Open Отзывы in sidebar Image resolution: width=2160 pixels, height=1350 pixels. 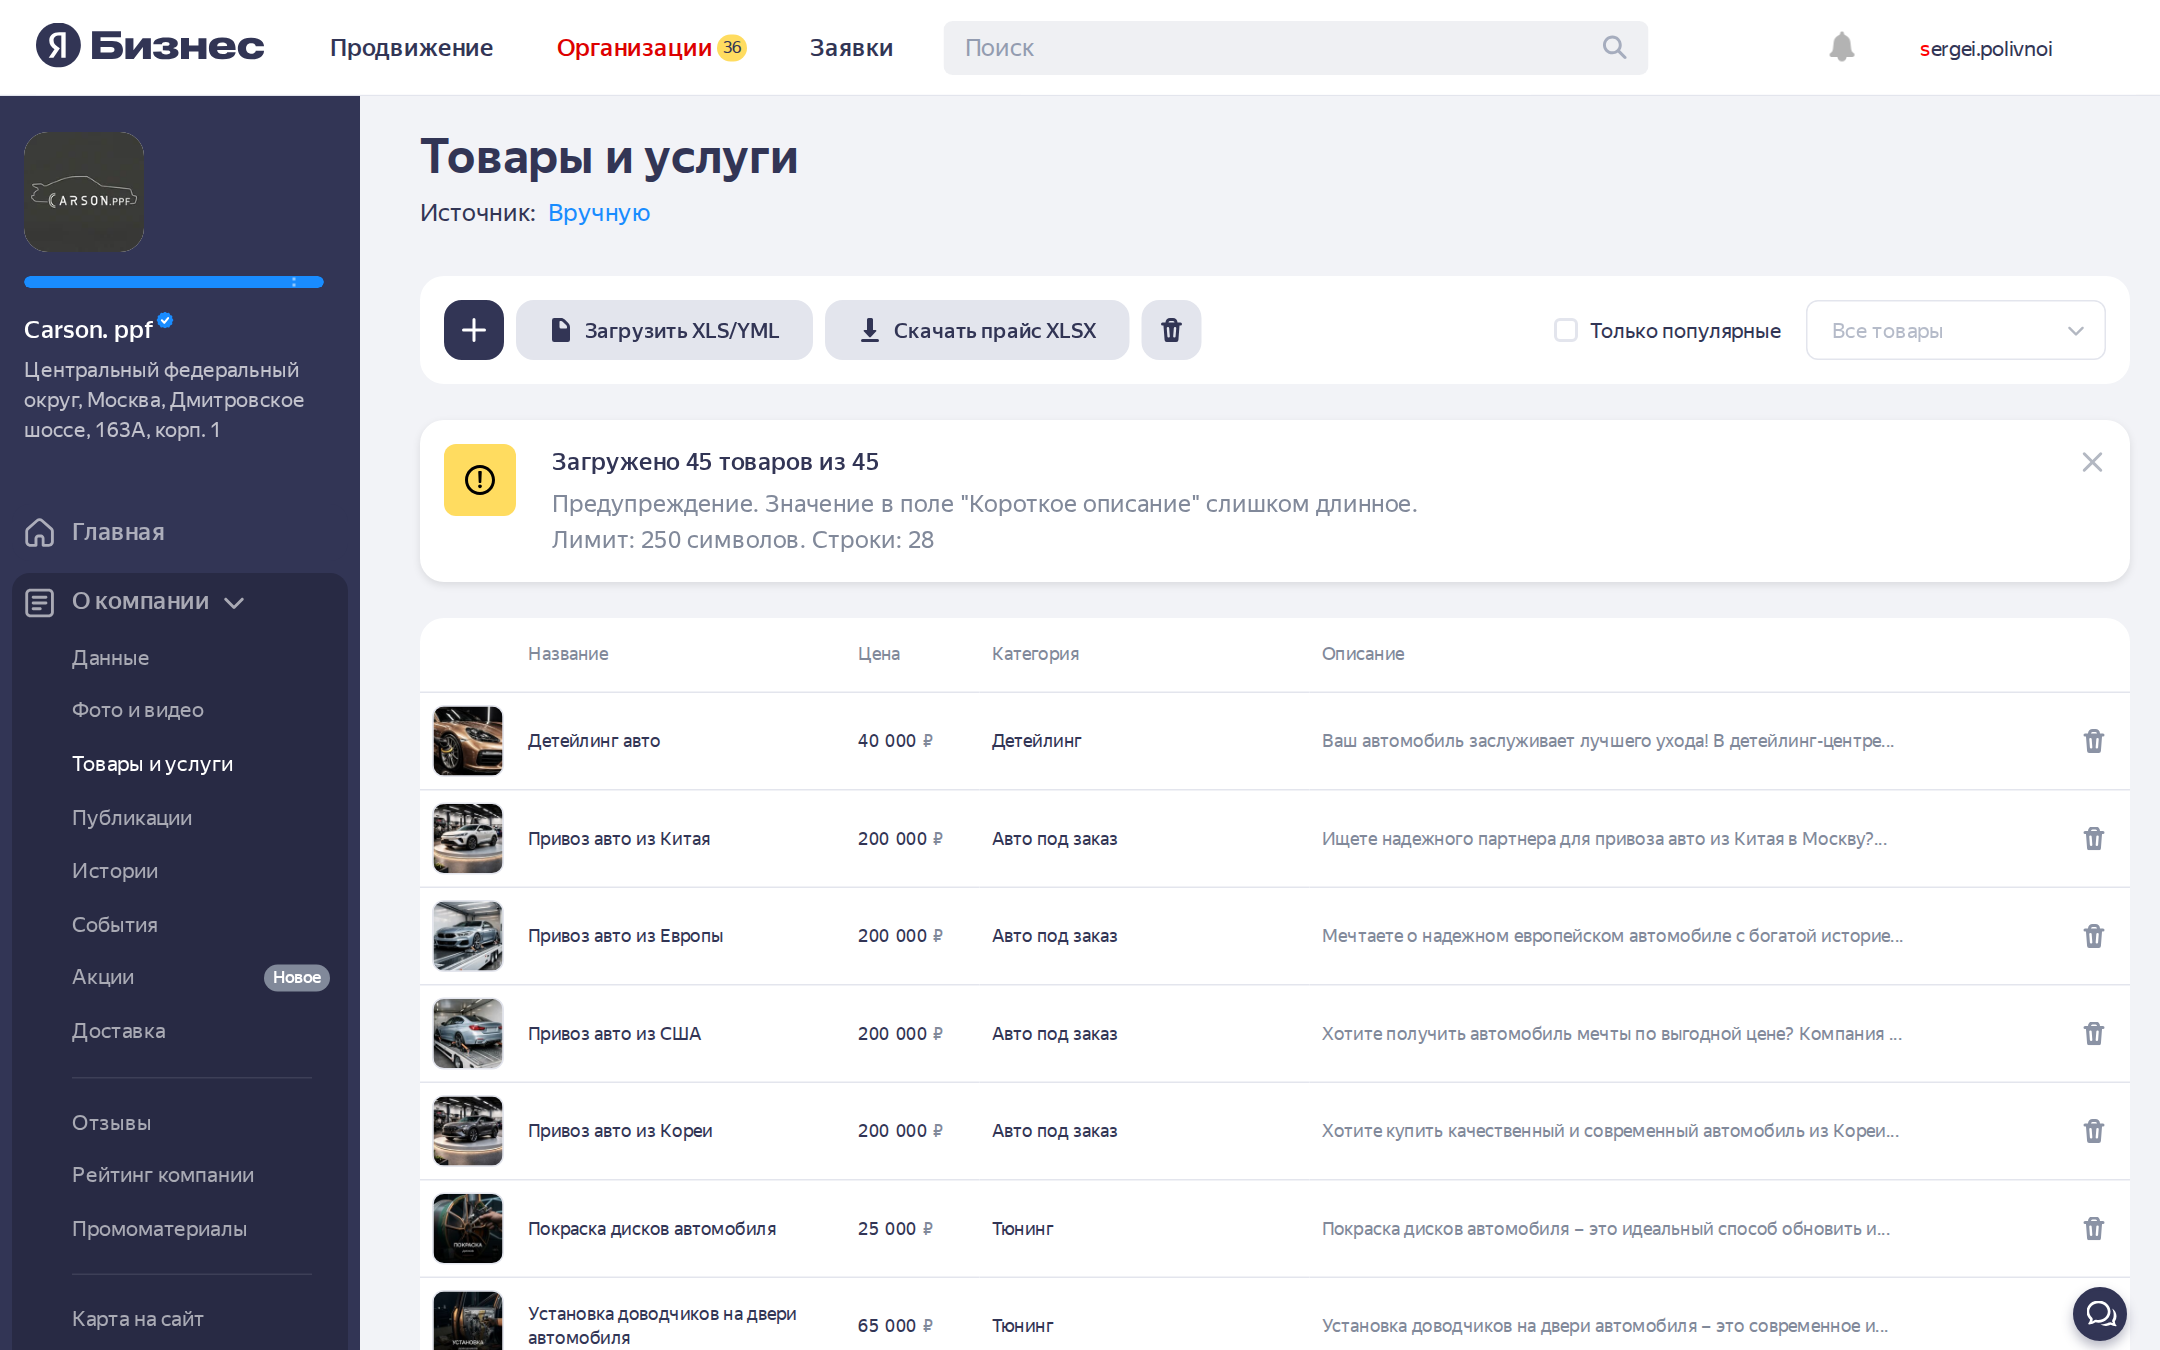112,1123
